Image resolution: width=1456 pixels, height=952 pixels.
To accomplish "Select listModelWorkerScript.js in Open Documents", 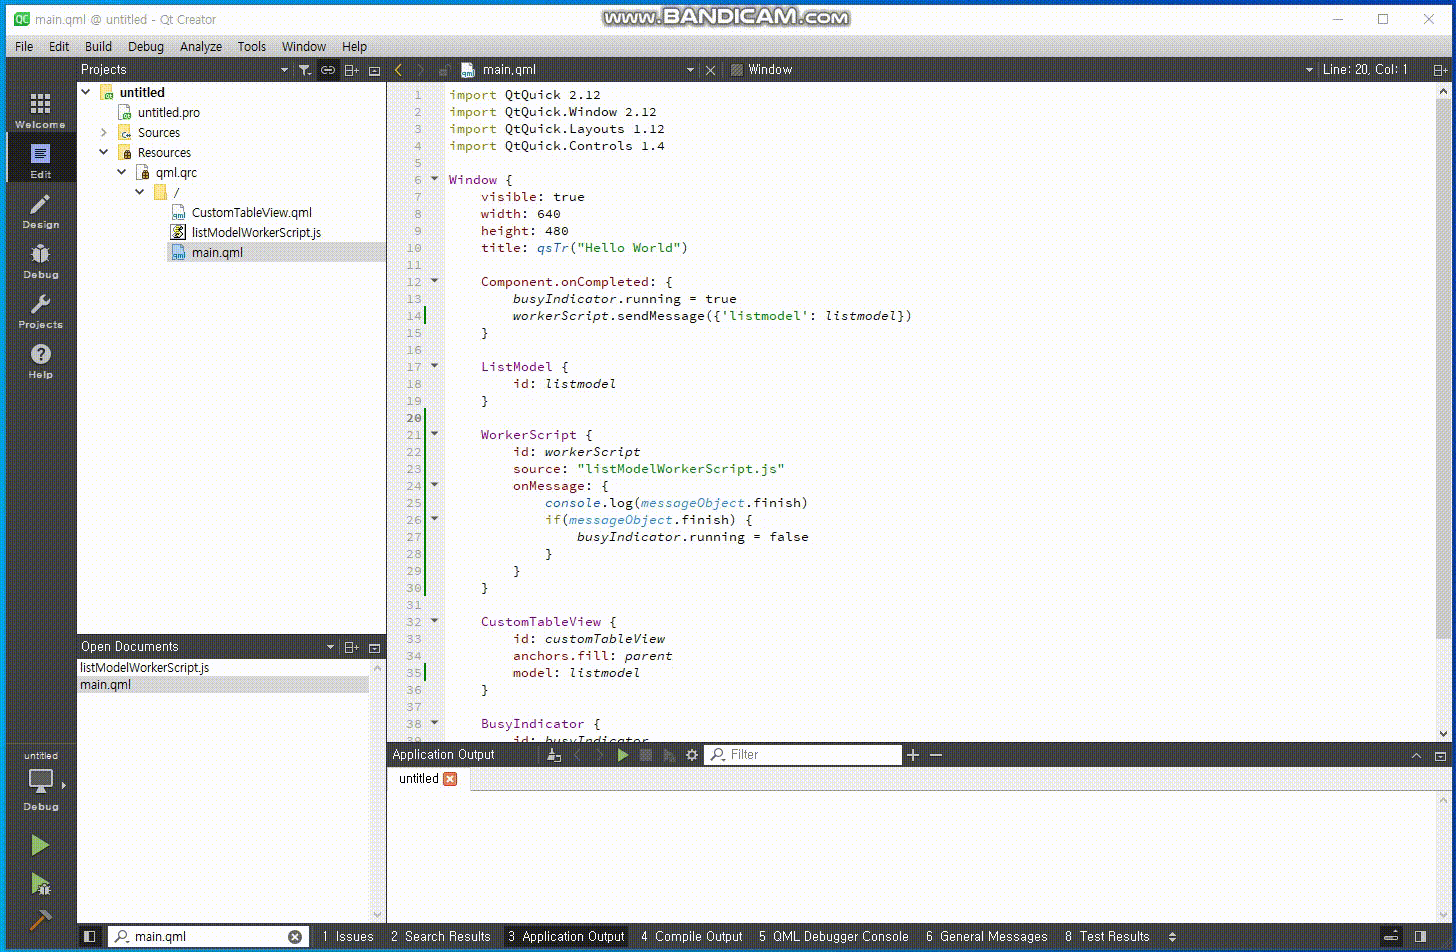I will [x=144, y=667].
